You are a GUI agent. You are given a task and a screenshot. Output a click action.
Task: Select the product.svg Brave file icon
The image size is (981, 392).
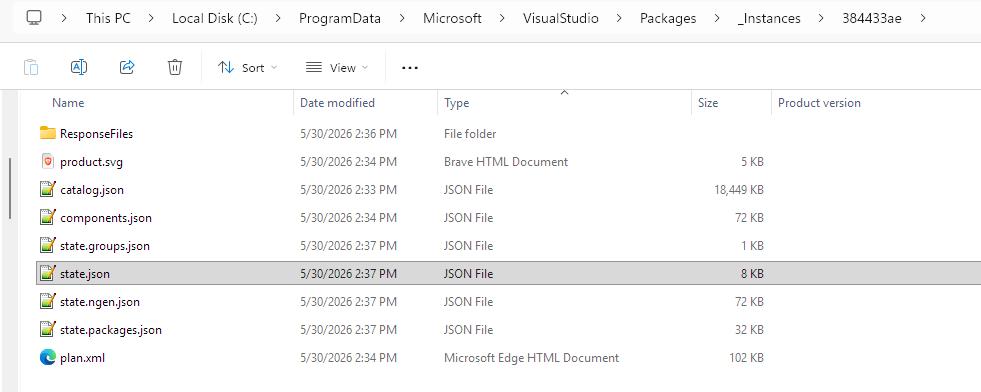(48, 161)
